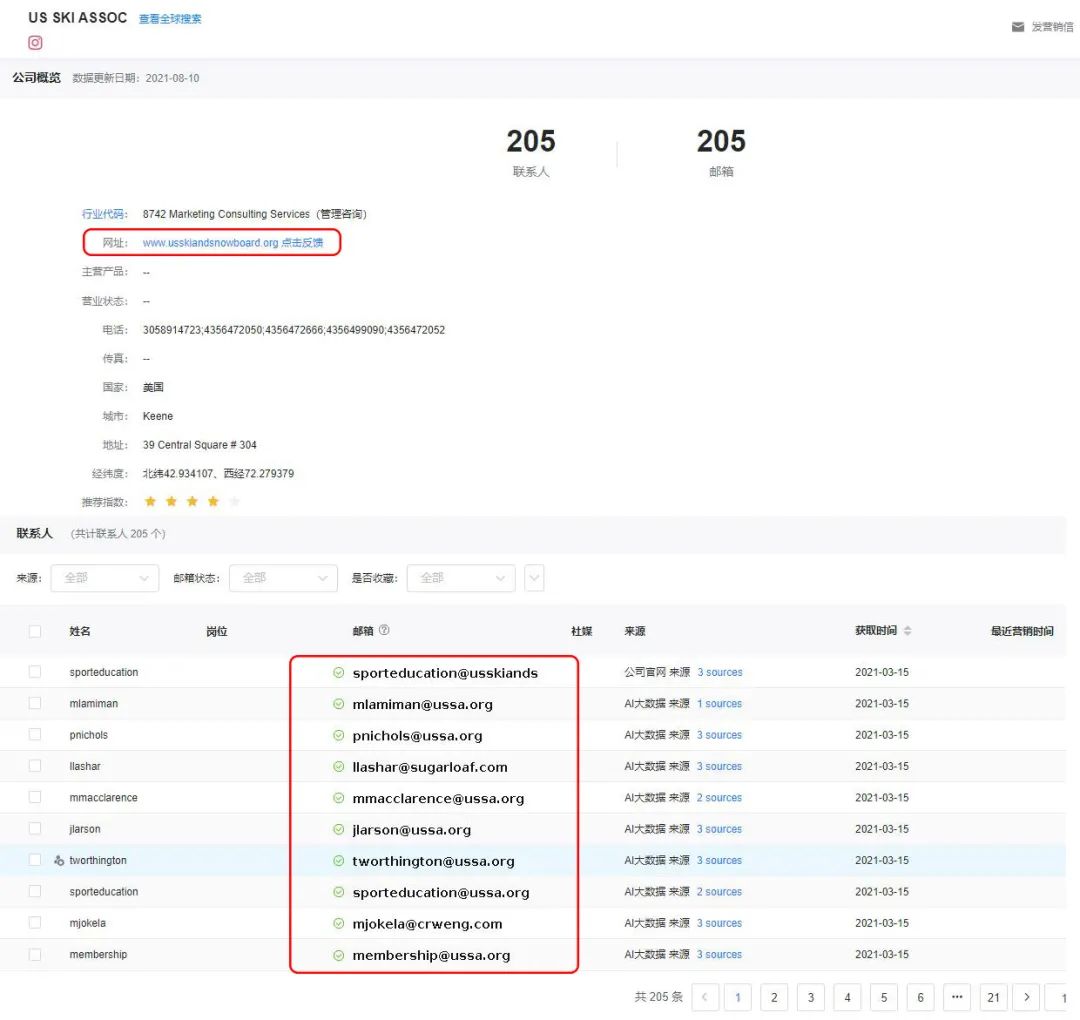Image resolution: width=1080 pixels, height=1020 pixels.
Task: Click verified icon next to pnichols@ussa.org
Action: (338, 736)
